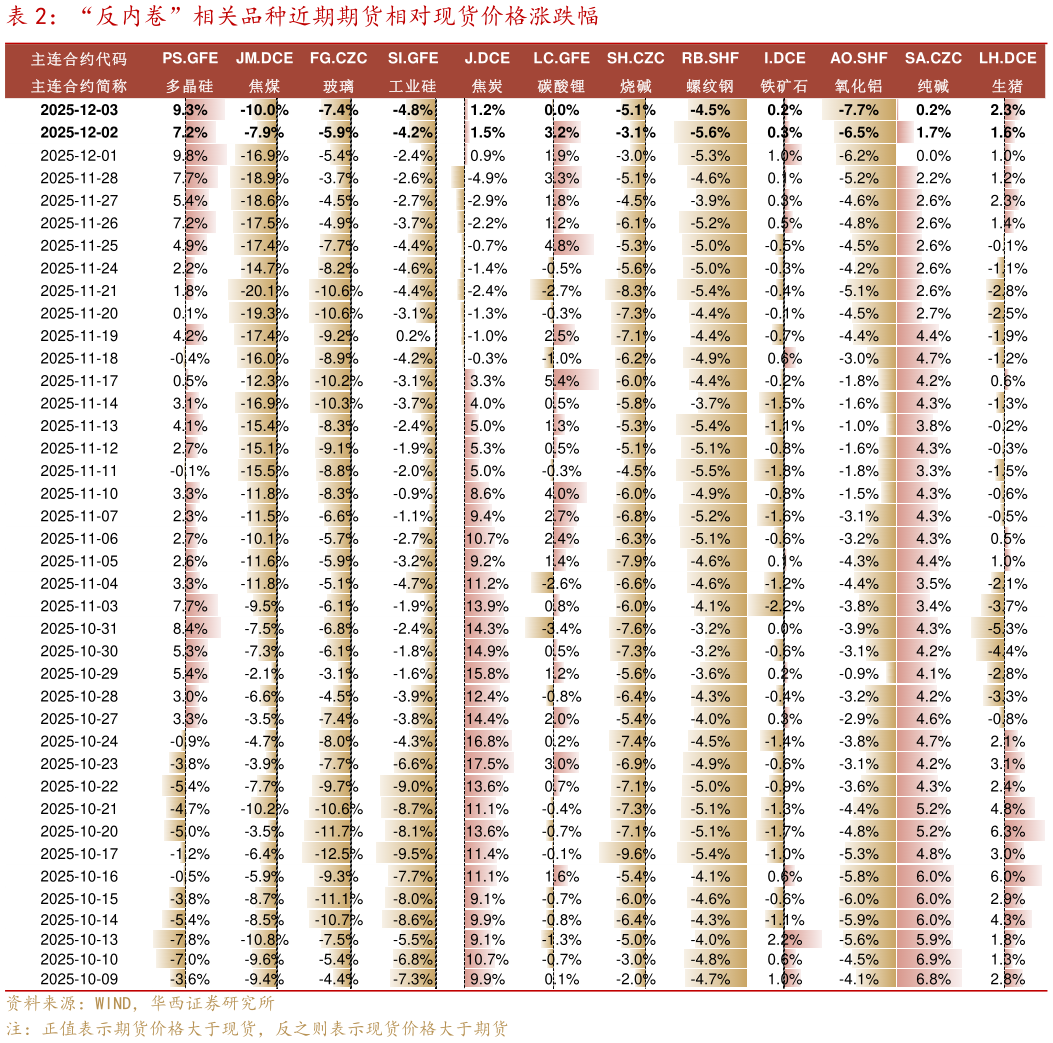Click the 2025-10-13 date row label
This screenshot has height=1043, width=1053.
79,940
